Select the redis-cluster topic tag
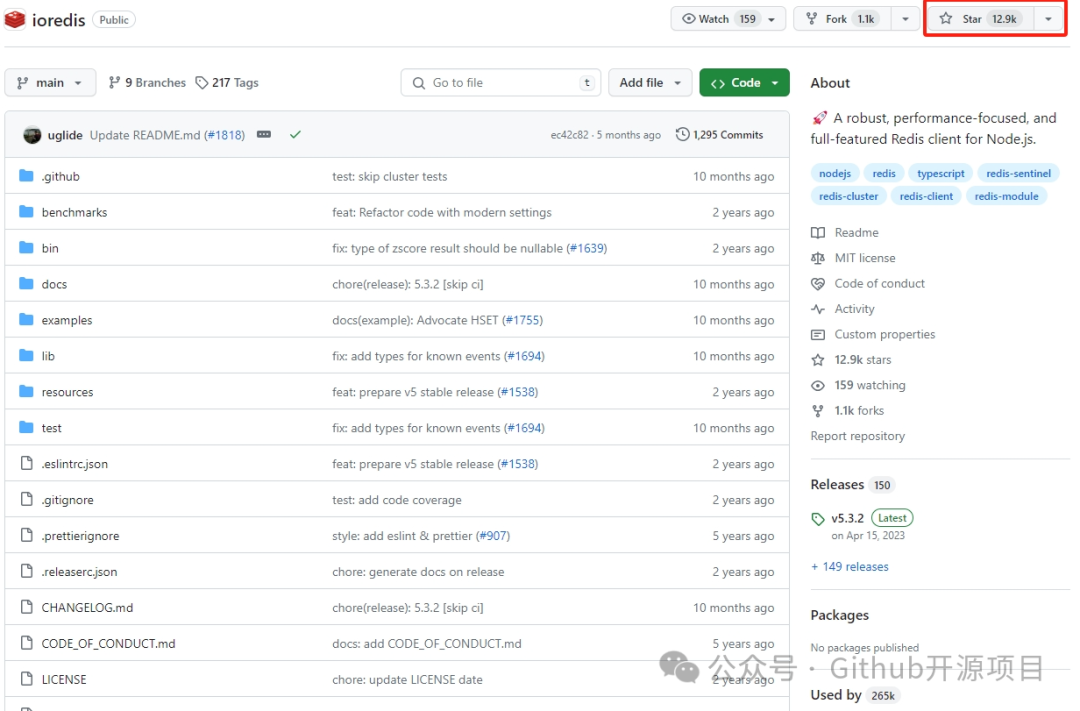The height and width of the screenshot is (711, 1080). point(849,196)
